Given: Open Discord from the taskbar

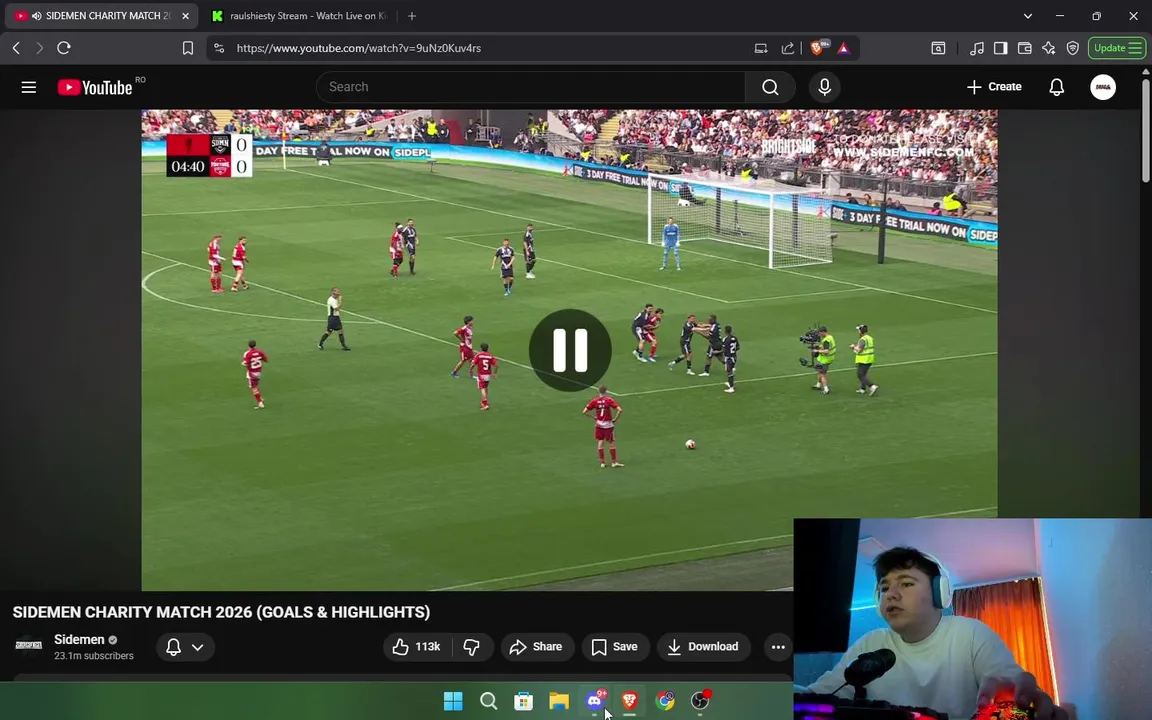Looking at the screenshot, I should (x=594, y=700).
